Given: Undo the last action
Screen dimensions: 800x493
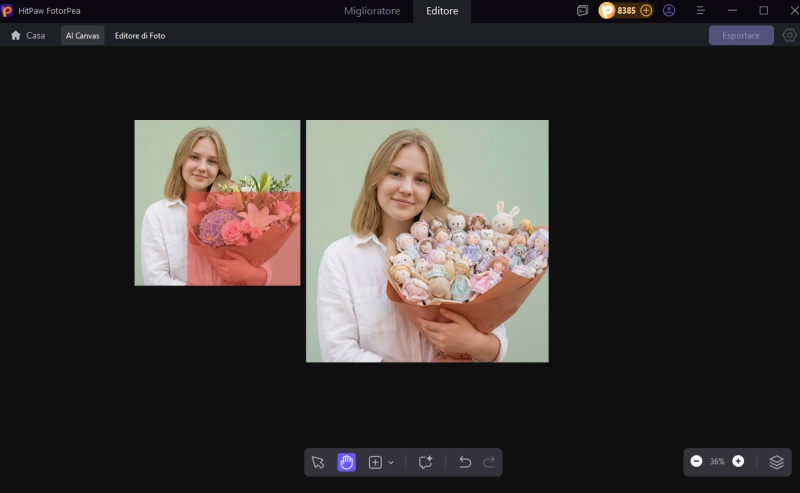Looking at the screenshot, I should [x=465, y=462].
